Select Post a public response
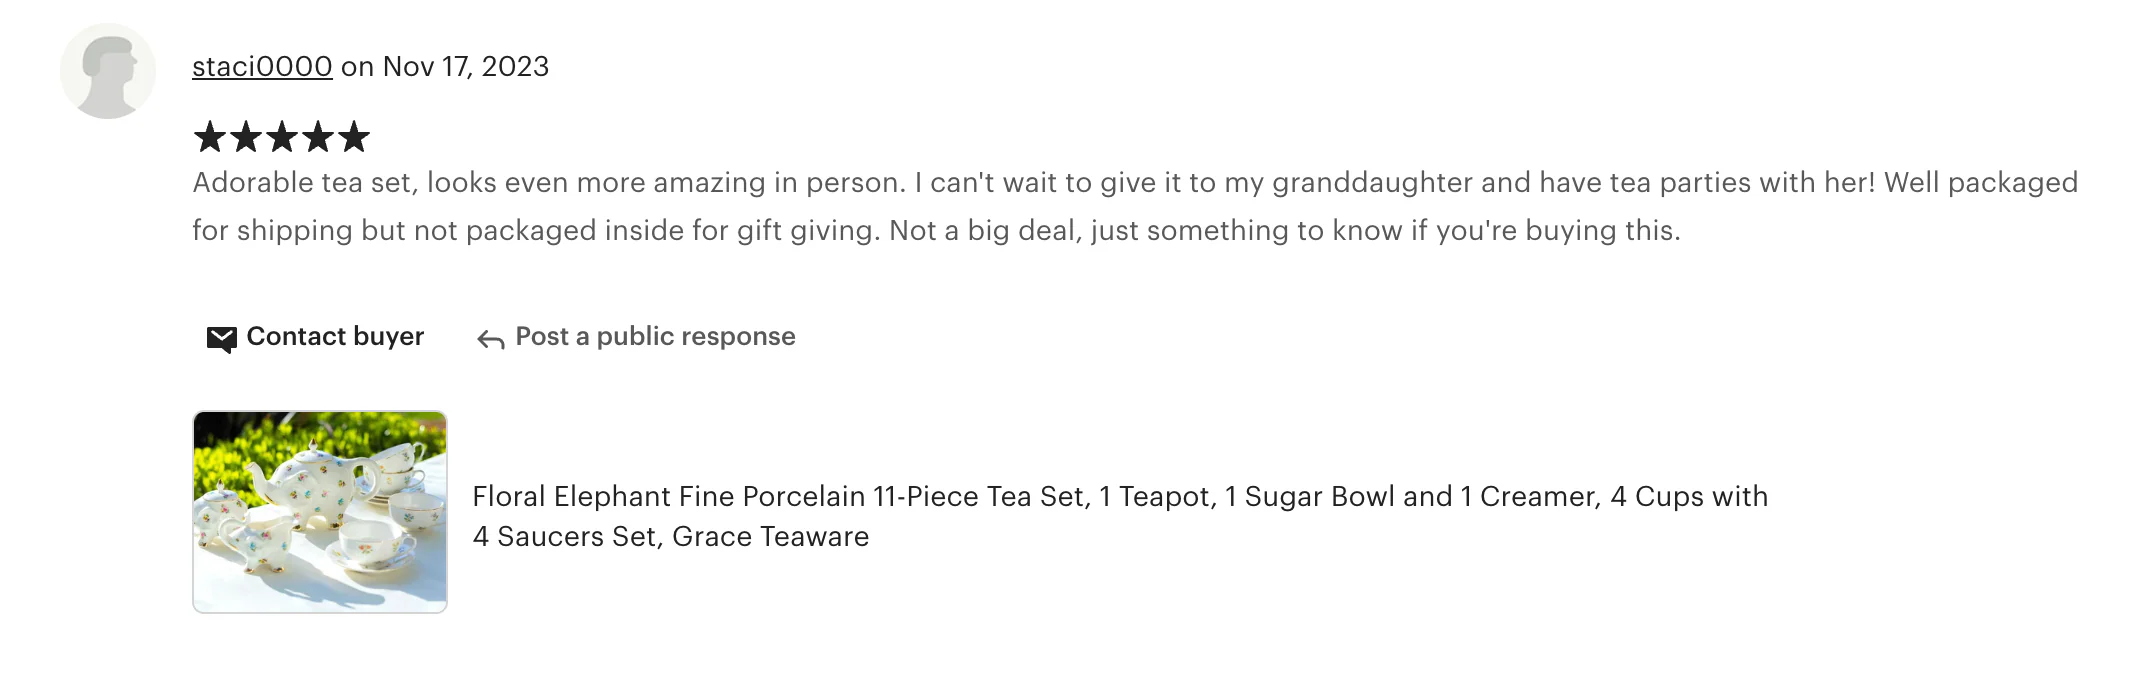 click(x=655, y=337)
